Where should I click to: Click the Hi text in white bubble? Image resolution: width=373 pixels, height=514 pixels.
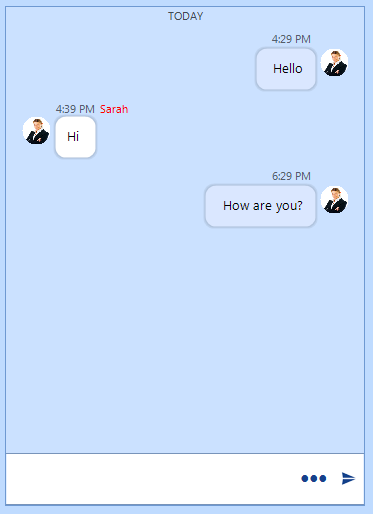(73, 136)
